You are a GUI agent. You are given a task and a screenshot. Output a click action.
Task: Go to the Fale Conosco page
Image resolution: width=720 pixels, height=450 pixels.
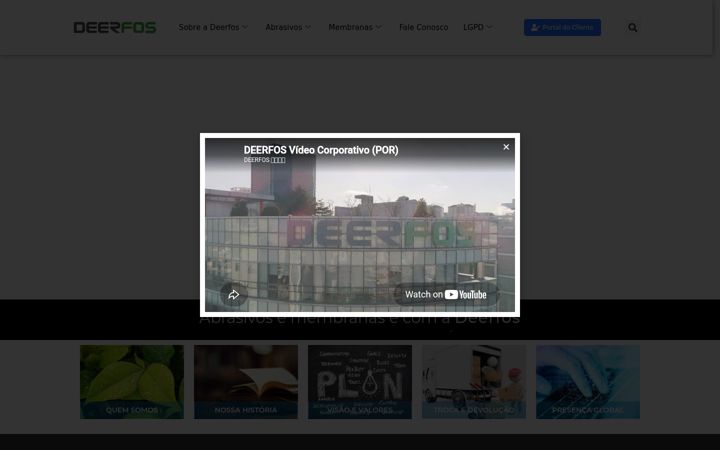click(423, 28)
